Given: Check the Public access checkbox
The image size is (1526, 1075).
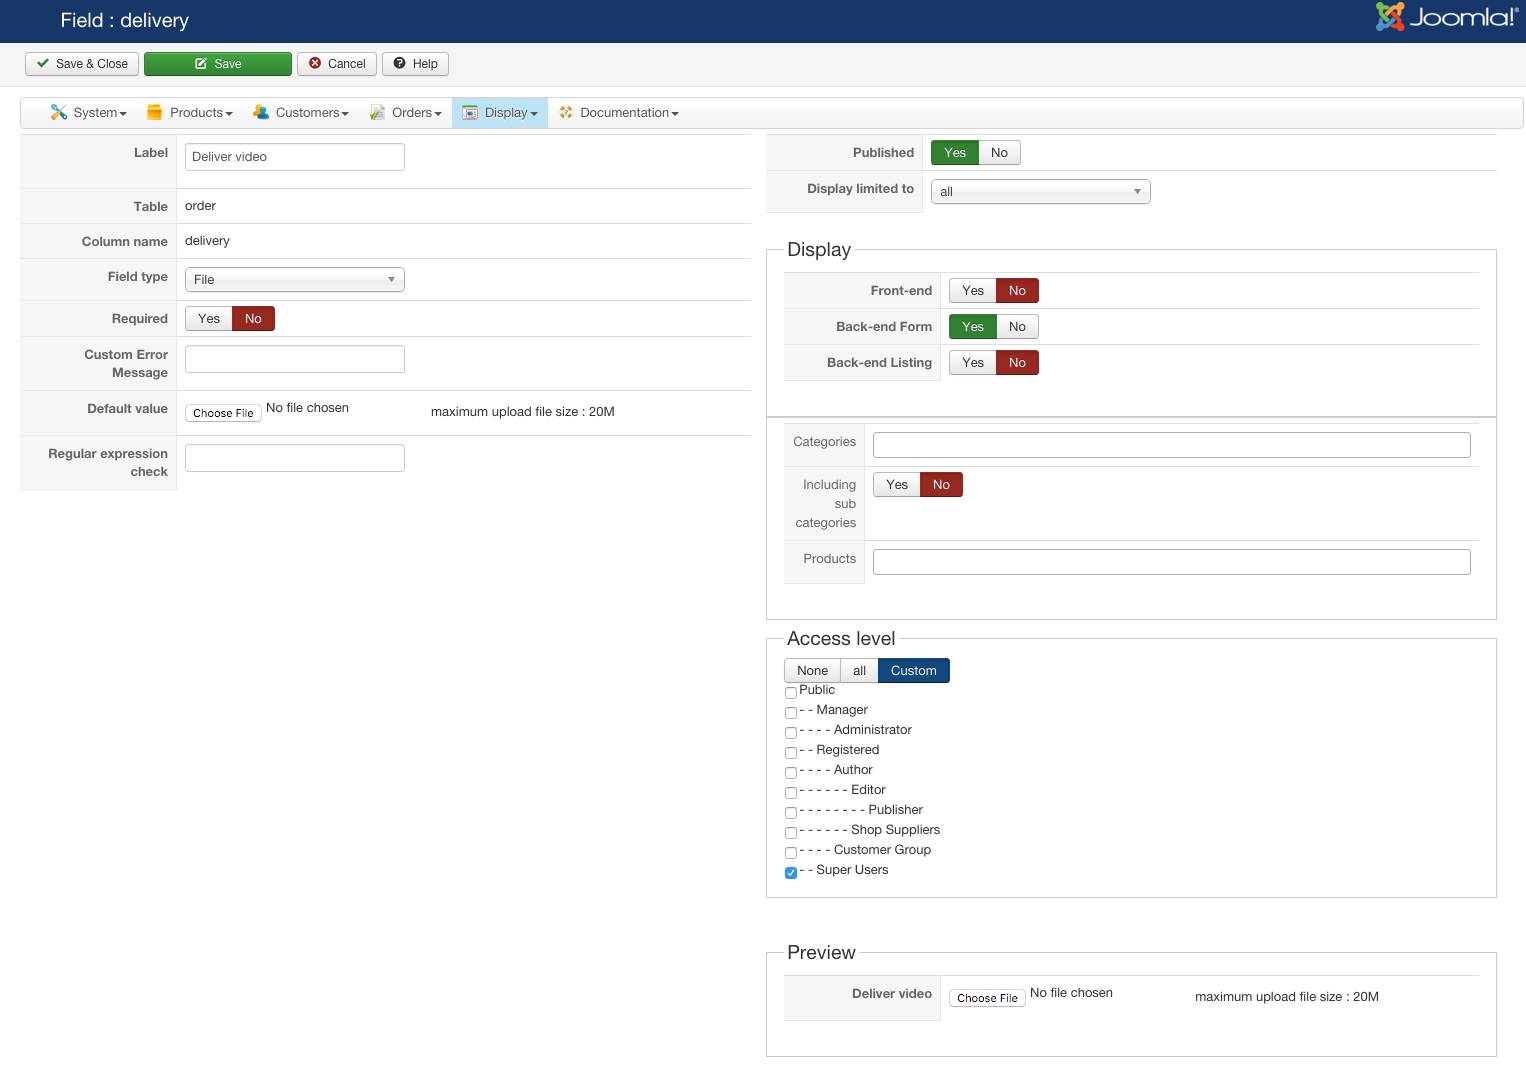Looking at the screenshot, I should click(791, 693).
